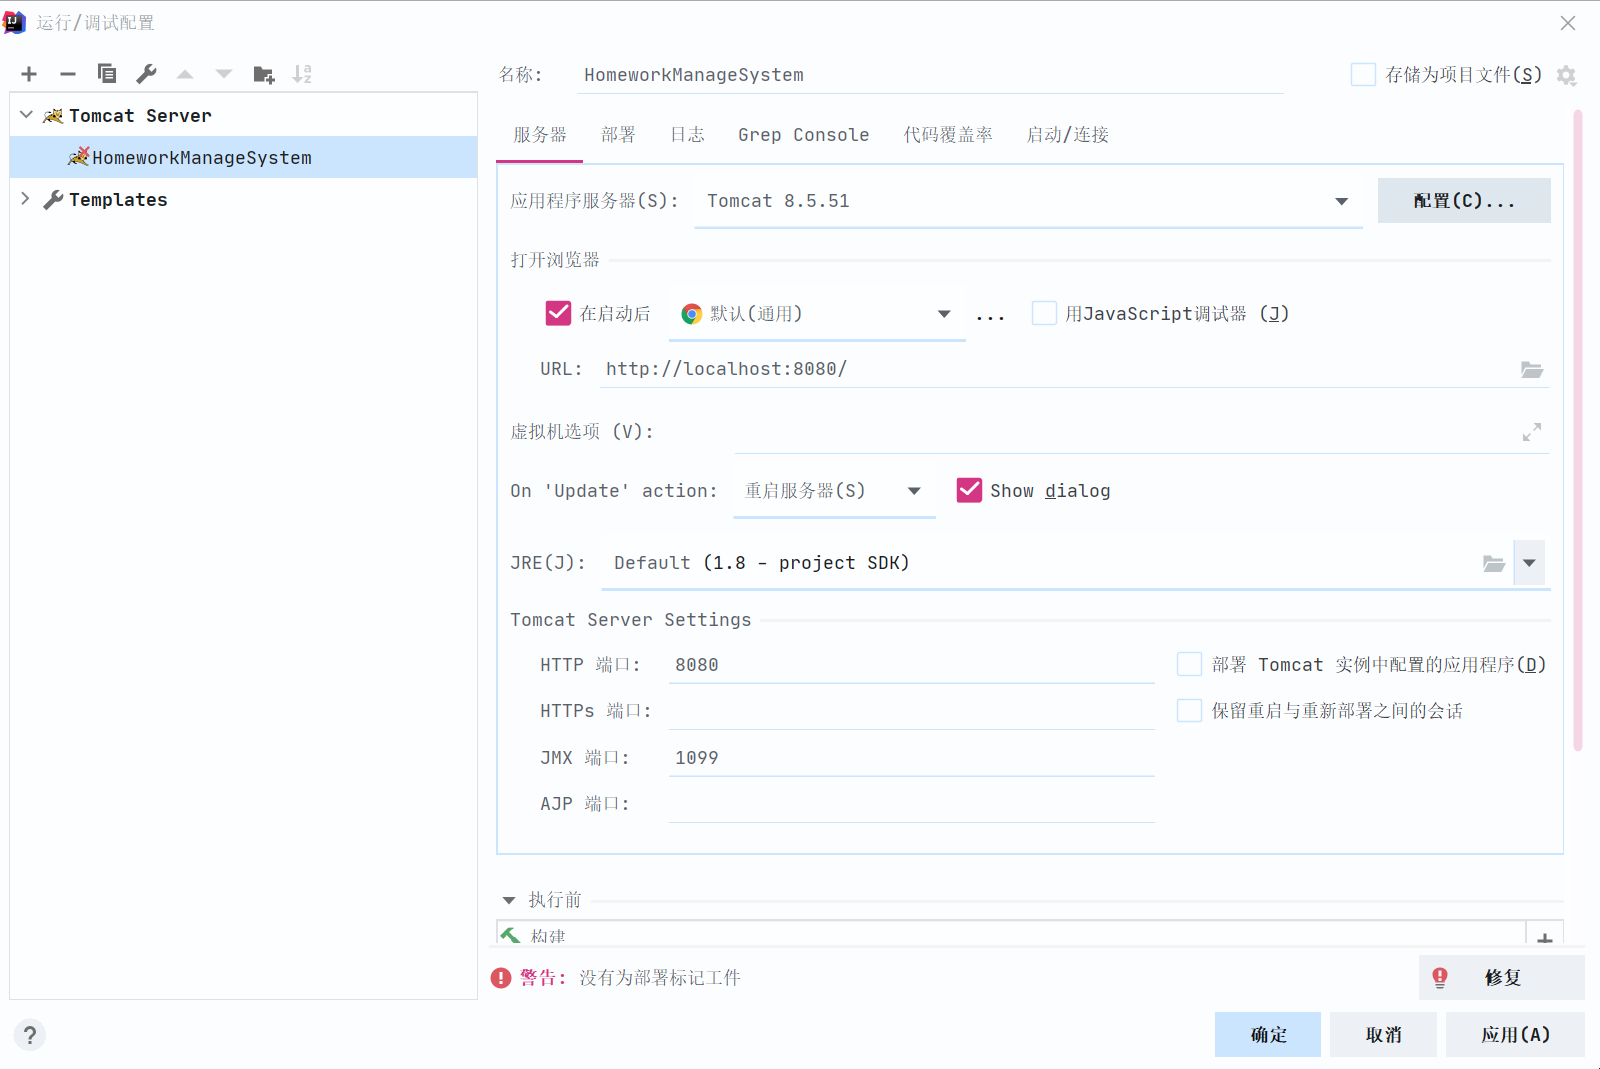Check 部署 Tomcat 实例中配置的应用程序 option
Image resolution: width=1600 pixels, height=1069 pixels.
coord(1189,664)
